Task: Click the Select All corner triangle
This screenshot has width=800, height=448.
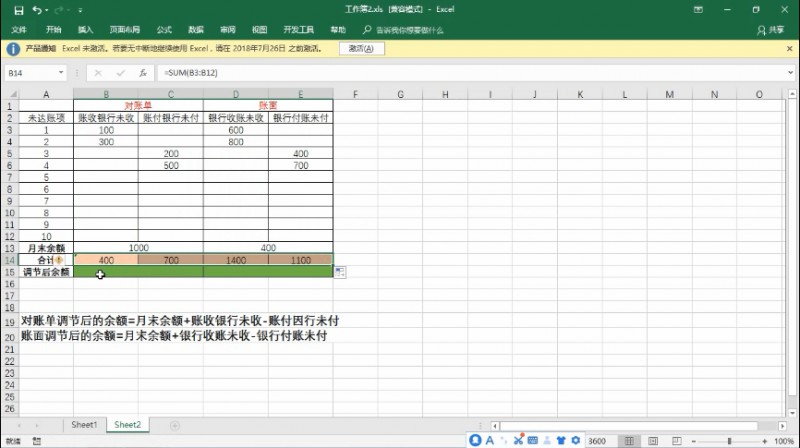Action: (x=13, y=94)
